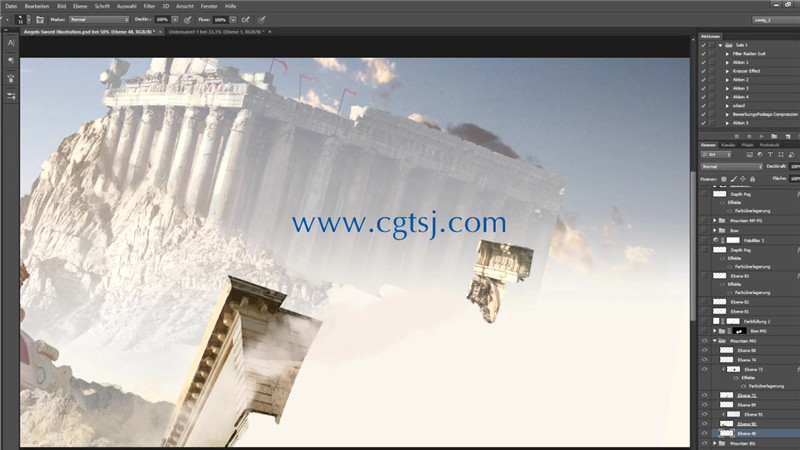Screen dimensions: 800x450
Task: Open the Filter menu
Action: (149, 6)
